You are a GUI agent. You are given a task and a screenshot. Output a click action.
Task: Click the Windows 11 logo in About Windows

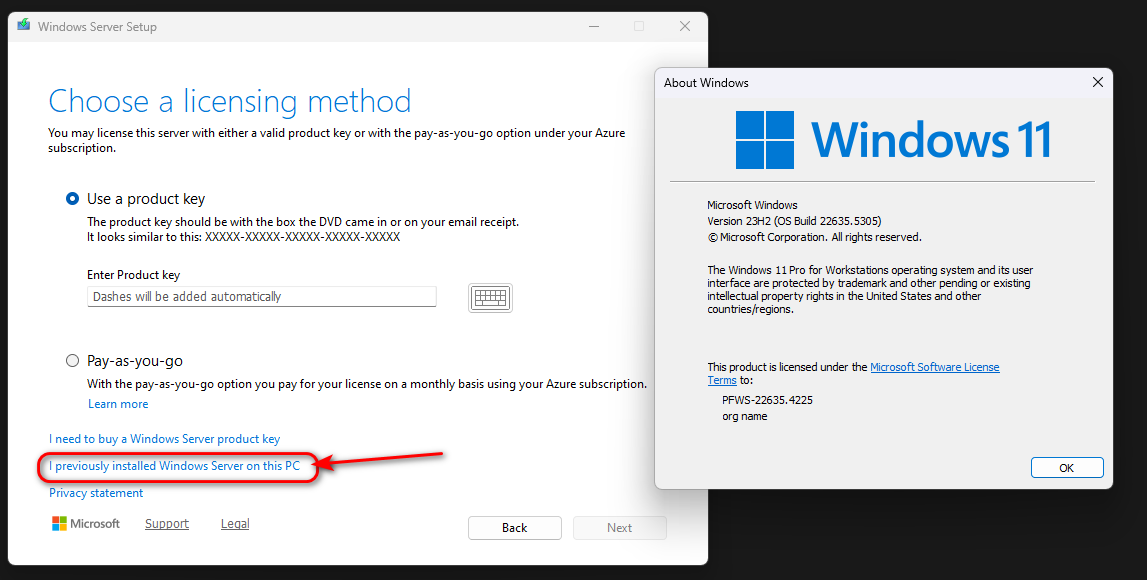coord(893,140)
